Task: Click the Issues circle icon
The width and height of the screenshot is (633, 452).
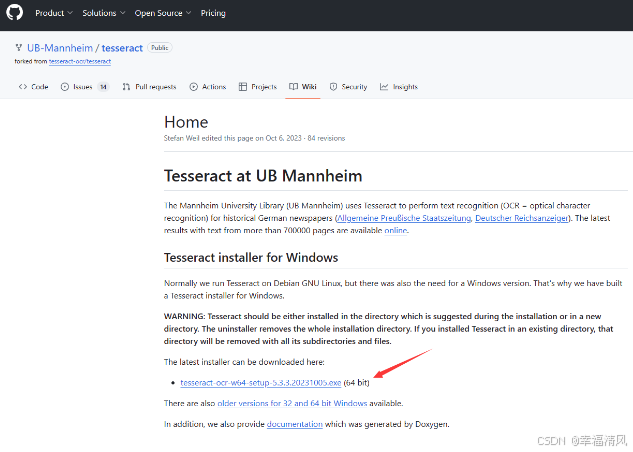Action: (65, 86)
